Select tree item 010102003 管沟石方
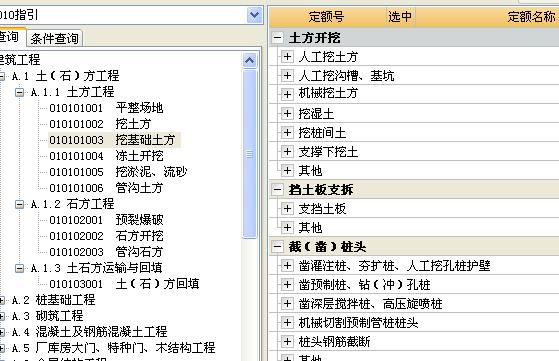The image size is (559, 361). (106, 252)
